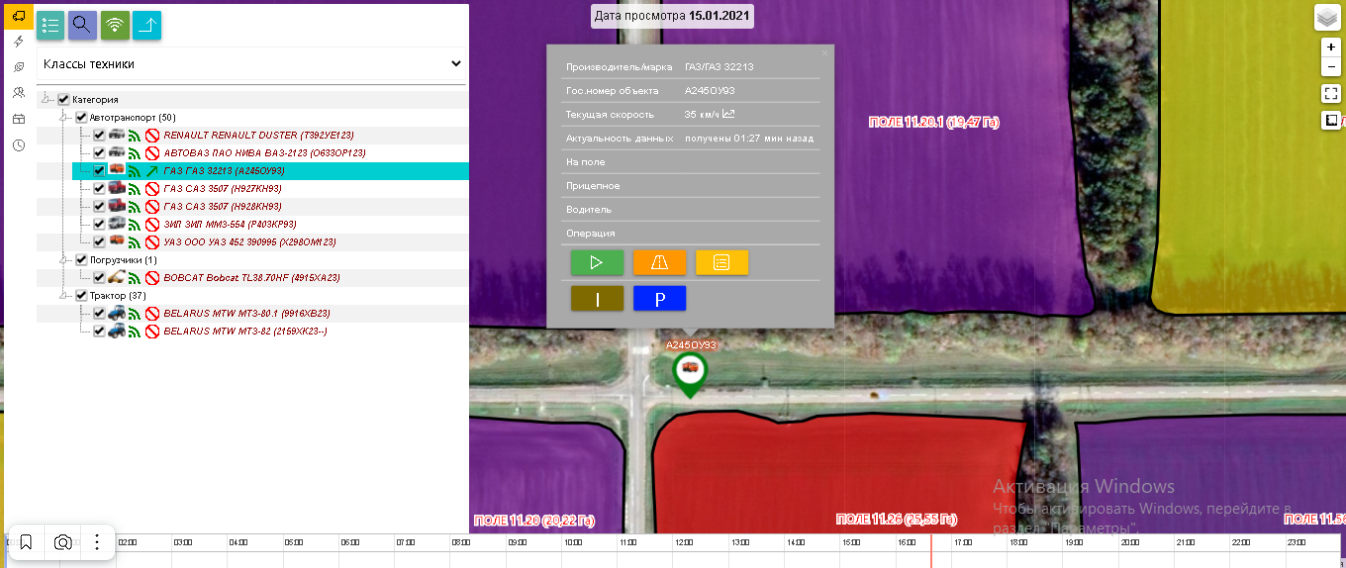Click the fullscreen map icon
This screenshot has height=568, width=1346.
click(x=1330, y=93)
